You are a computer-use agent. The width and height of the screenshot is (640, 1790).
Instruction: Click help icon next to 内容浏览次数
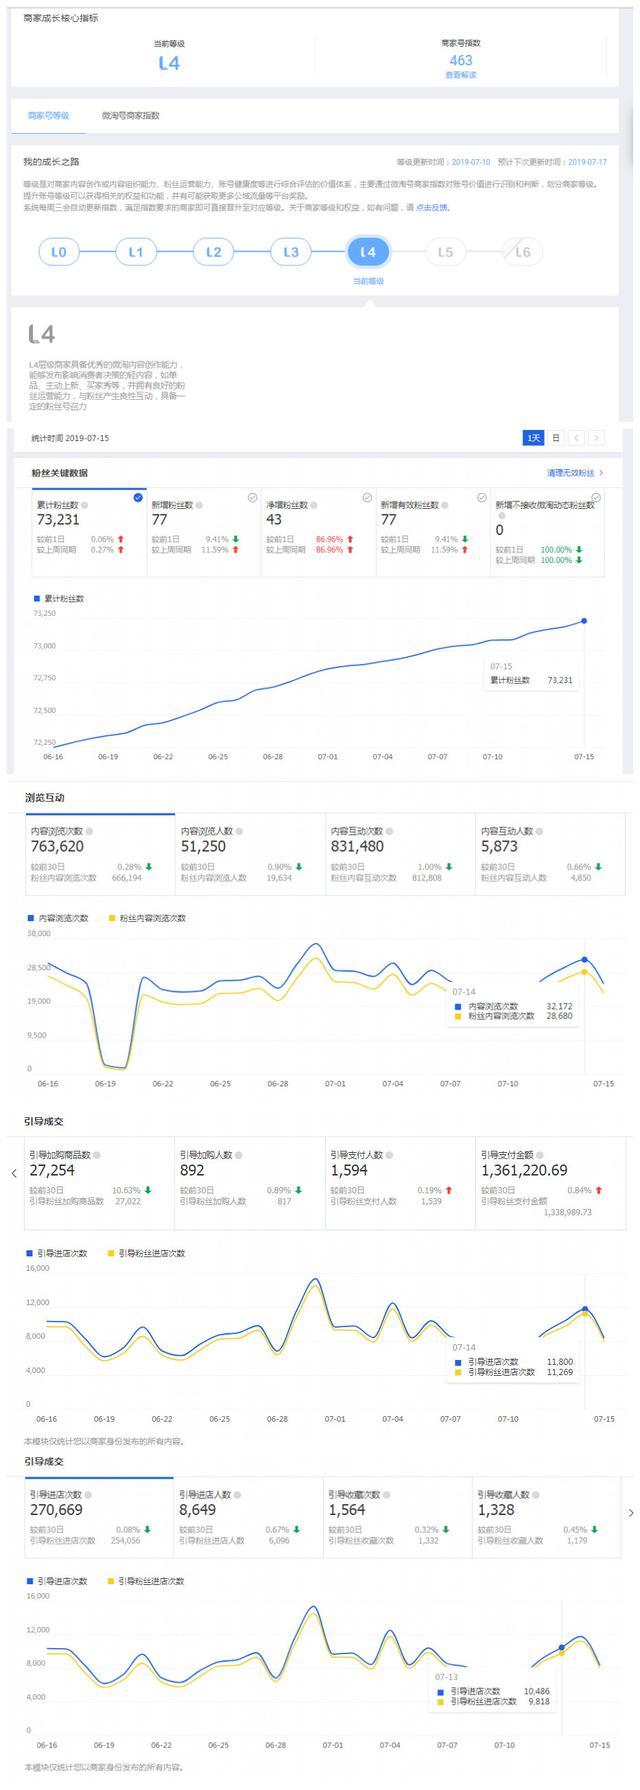[90, 831]
